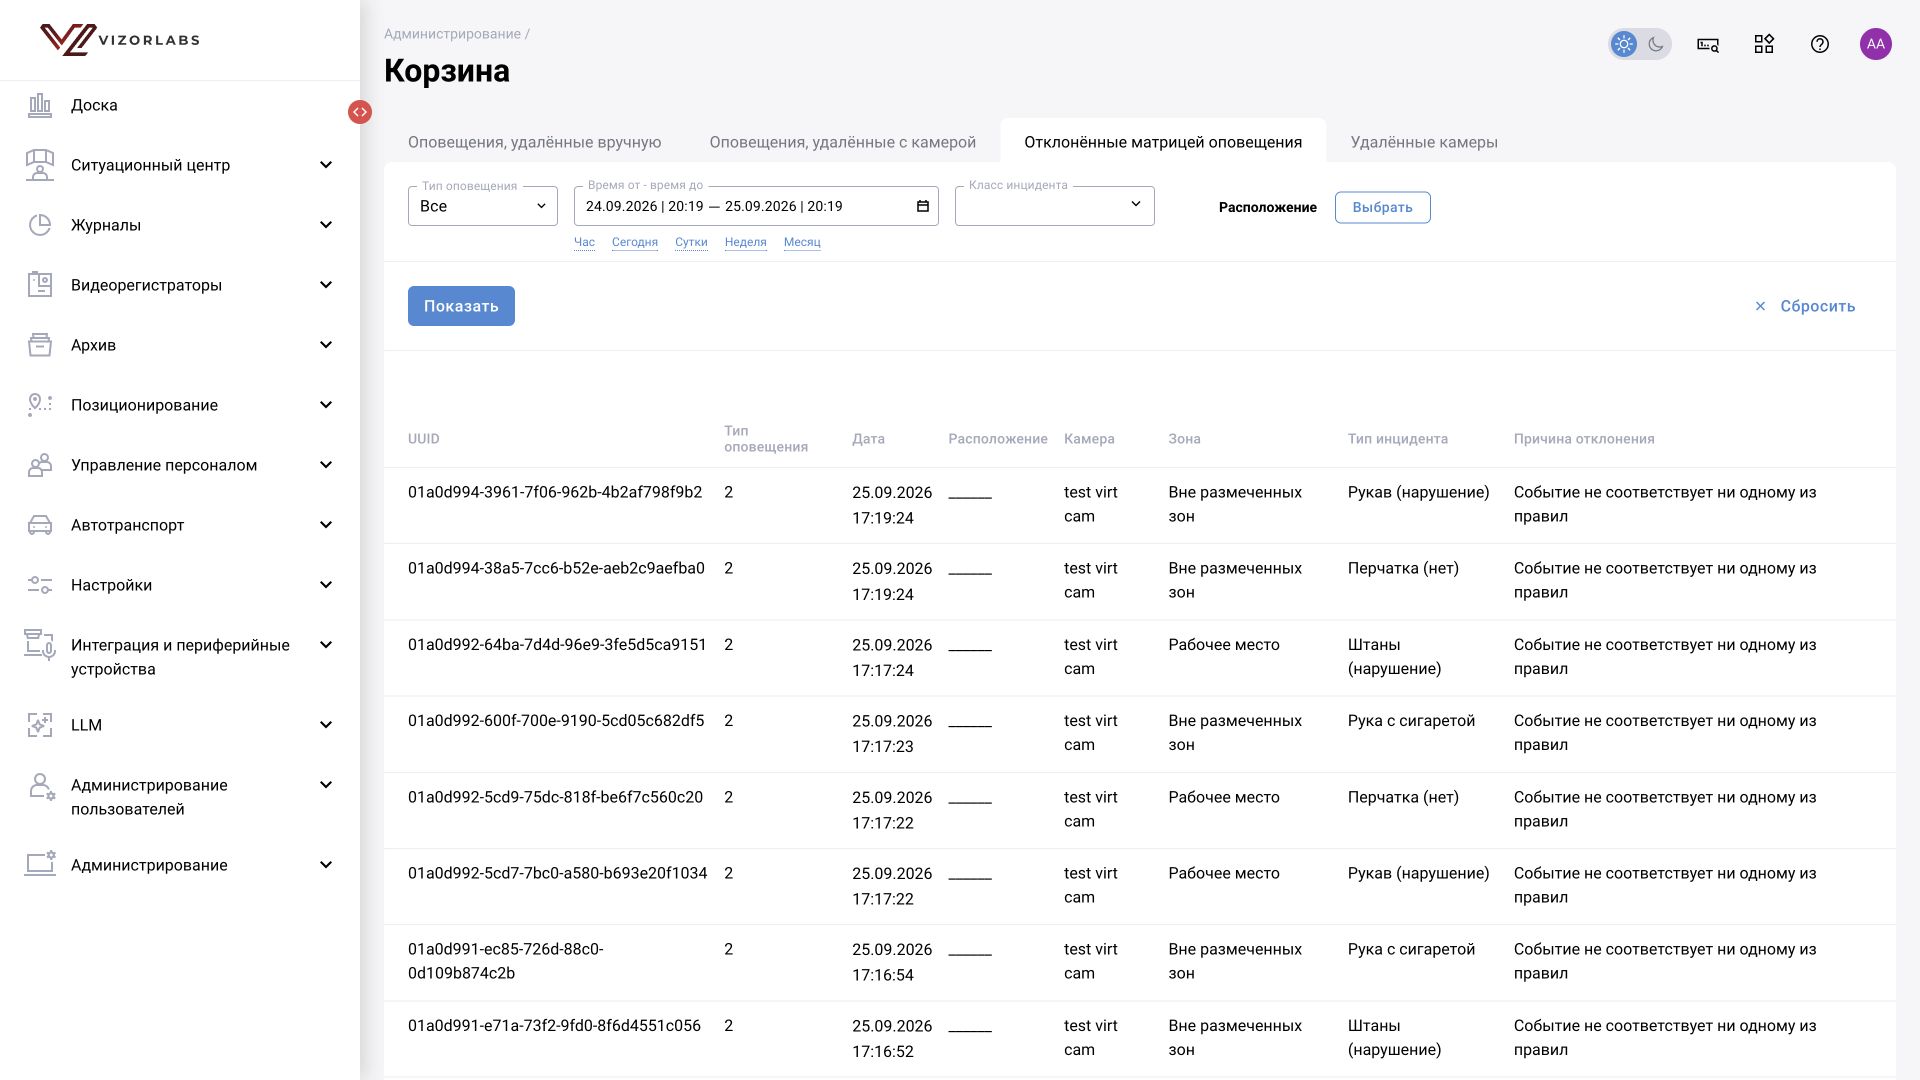
Task: Click UUID 01a0d994-3961-7f06-962b-4b2af798f9b2
Action: (555, 492)
